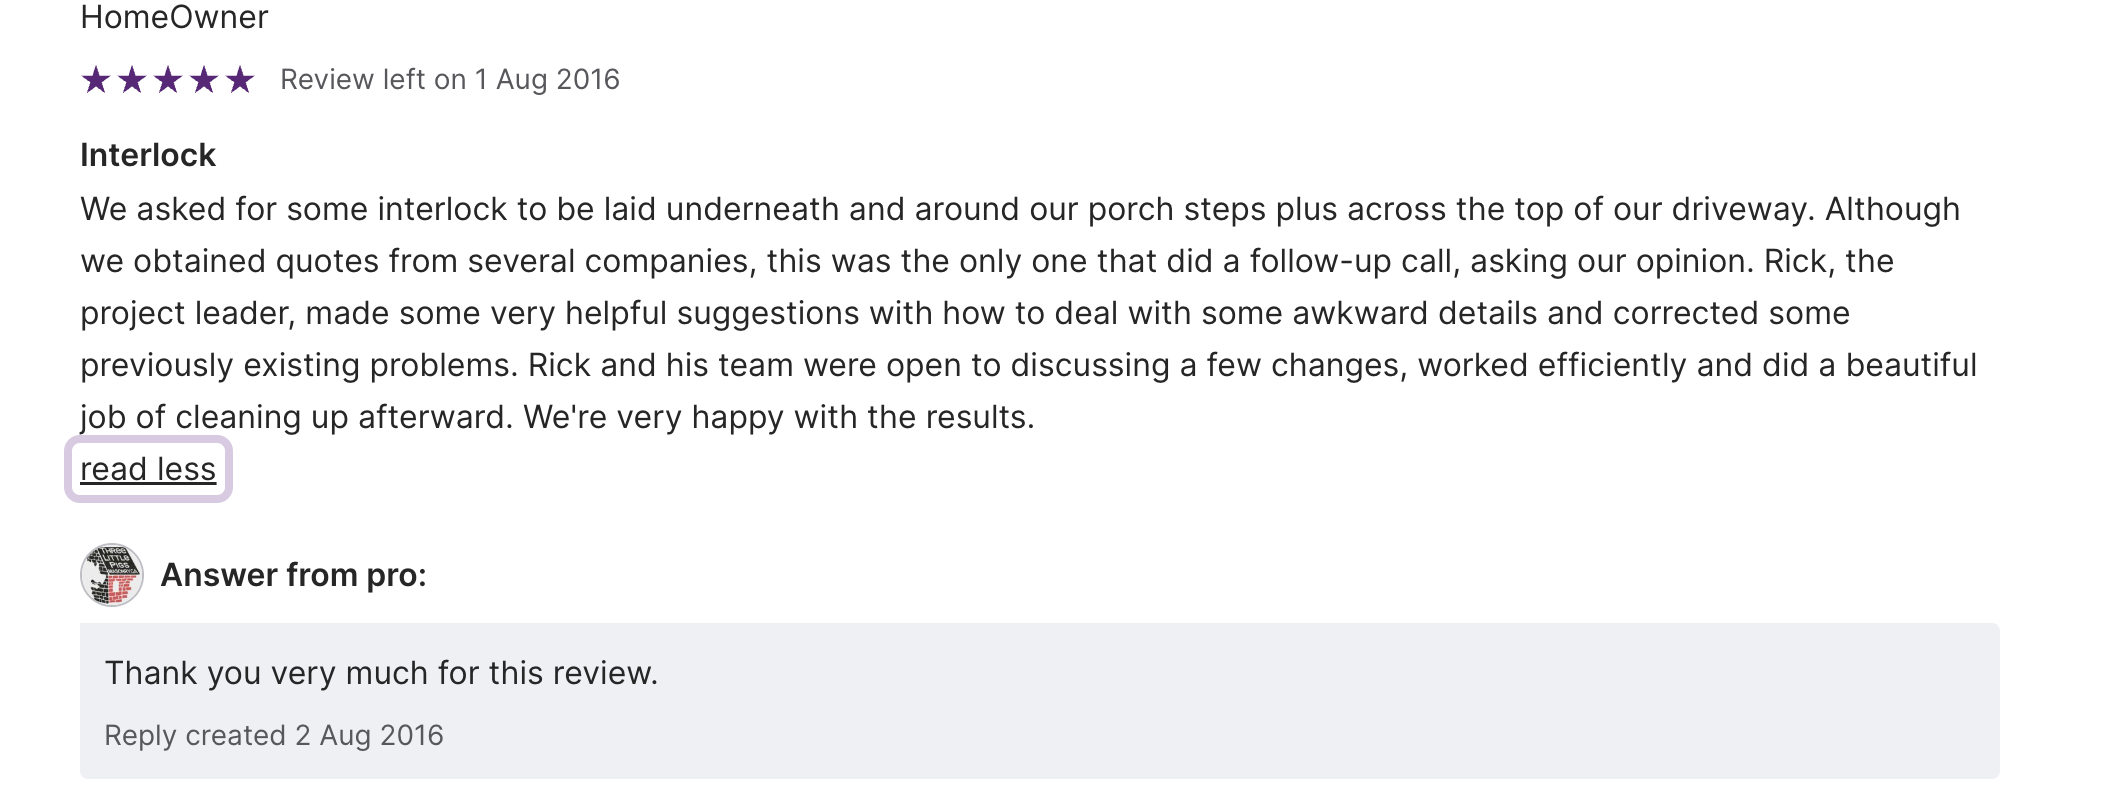2126x812 pixels.
Task: Click the Three Little Pigs pro avatar
Action: click(112, 575)
